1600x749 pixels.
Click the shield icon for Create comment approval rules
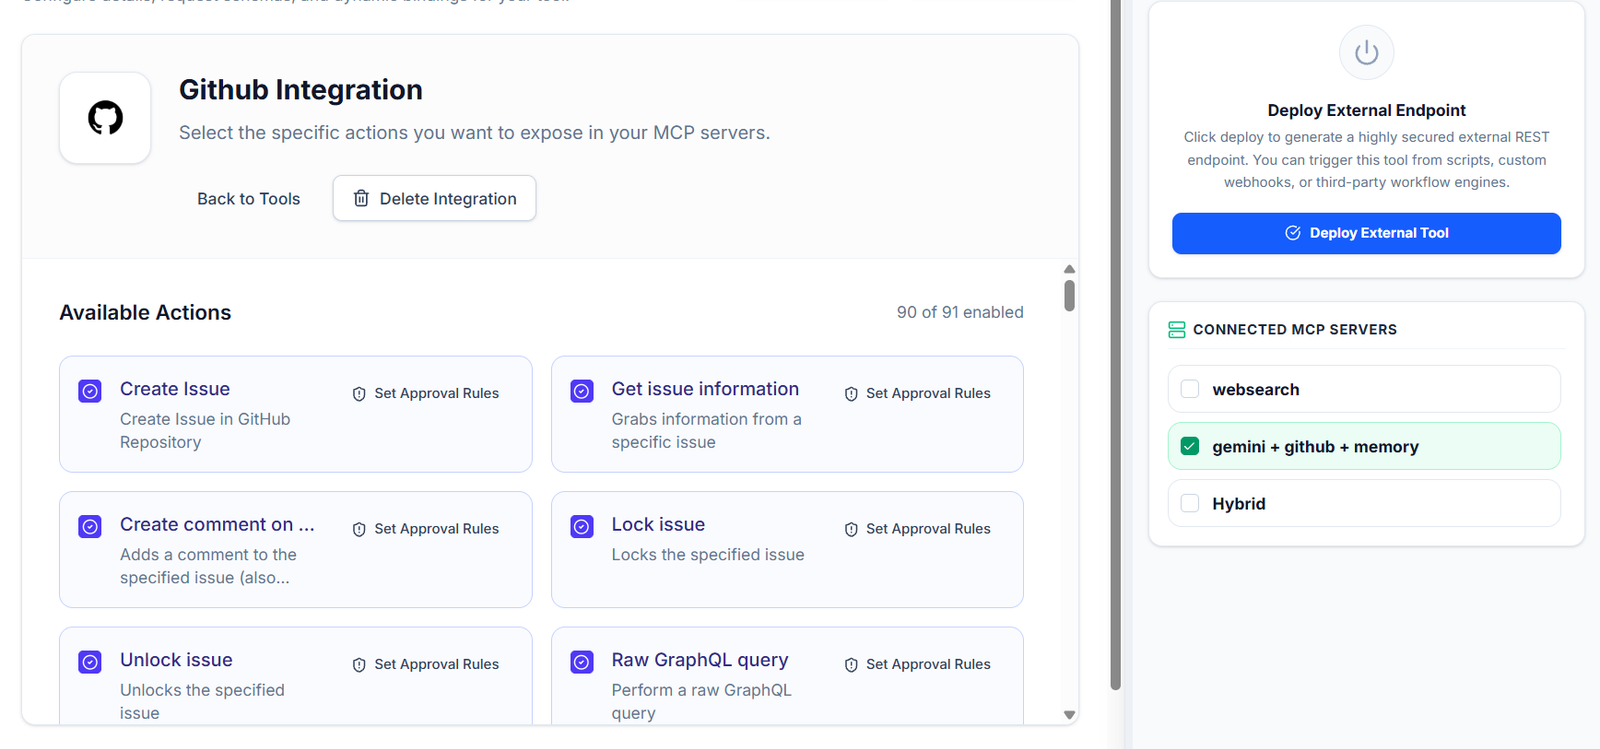click(359, 529)
